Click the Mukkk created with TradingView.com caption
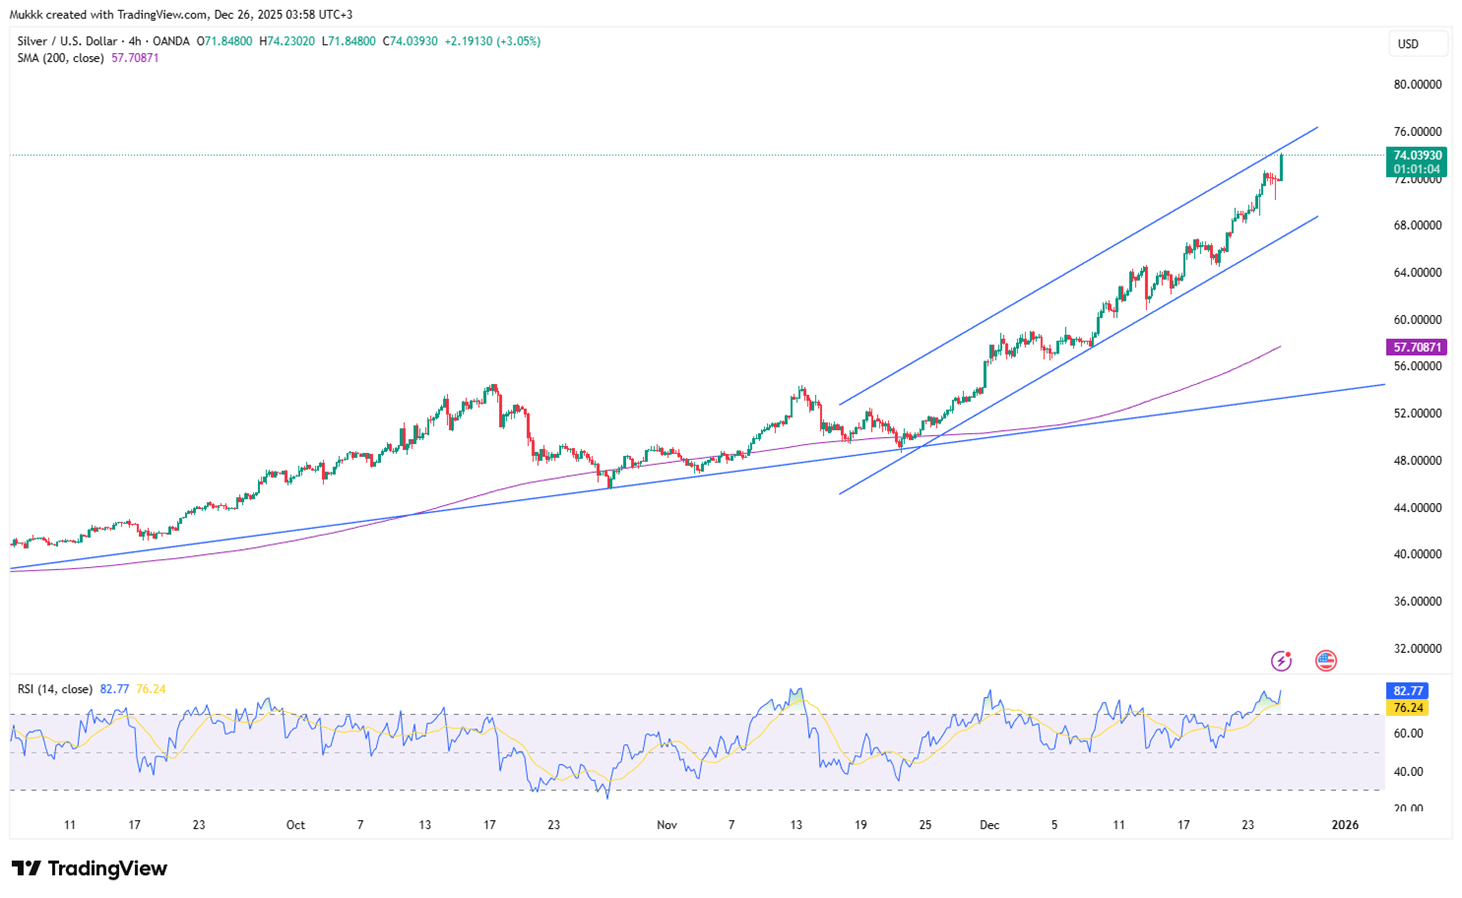 pos(180,14)
